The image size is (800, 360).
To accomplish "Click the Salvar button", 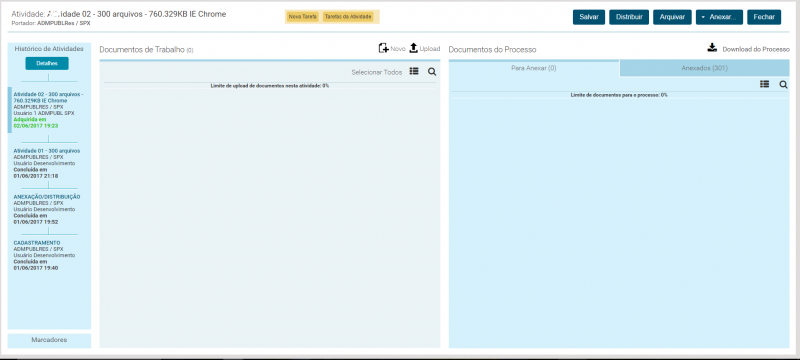I will pyautogui.click(x=589, y=17).
